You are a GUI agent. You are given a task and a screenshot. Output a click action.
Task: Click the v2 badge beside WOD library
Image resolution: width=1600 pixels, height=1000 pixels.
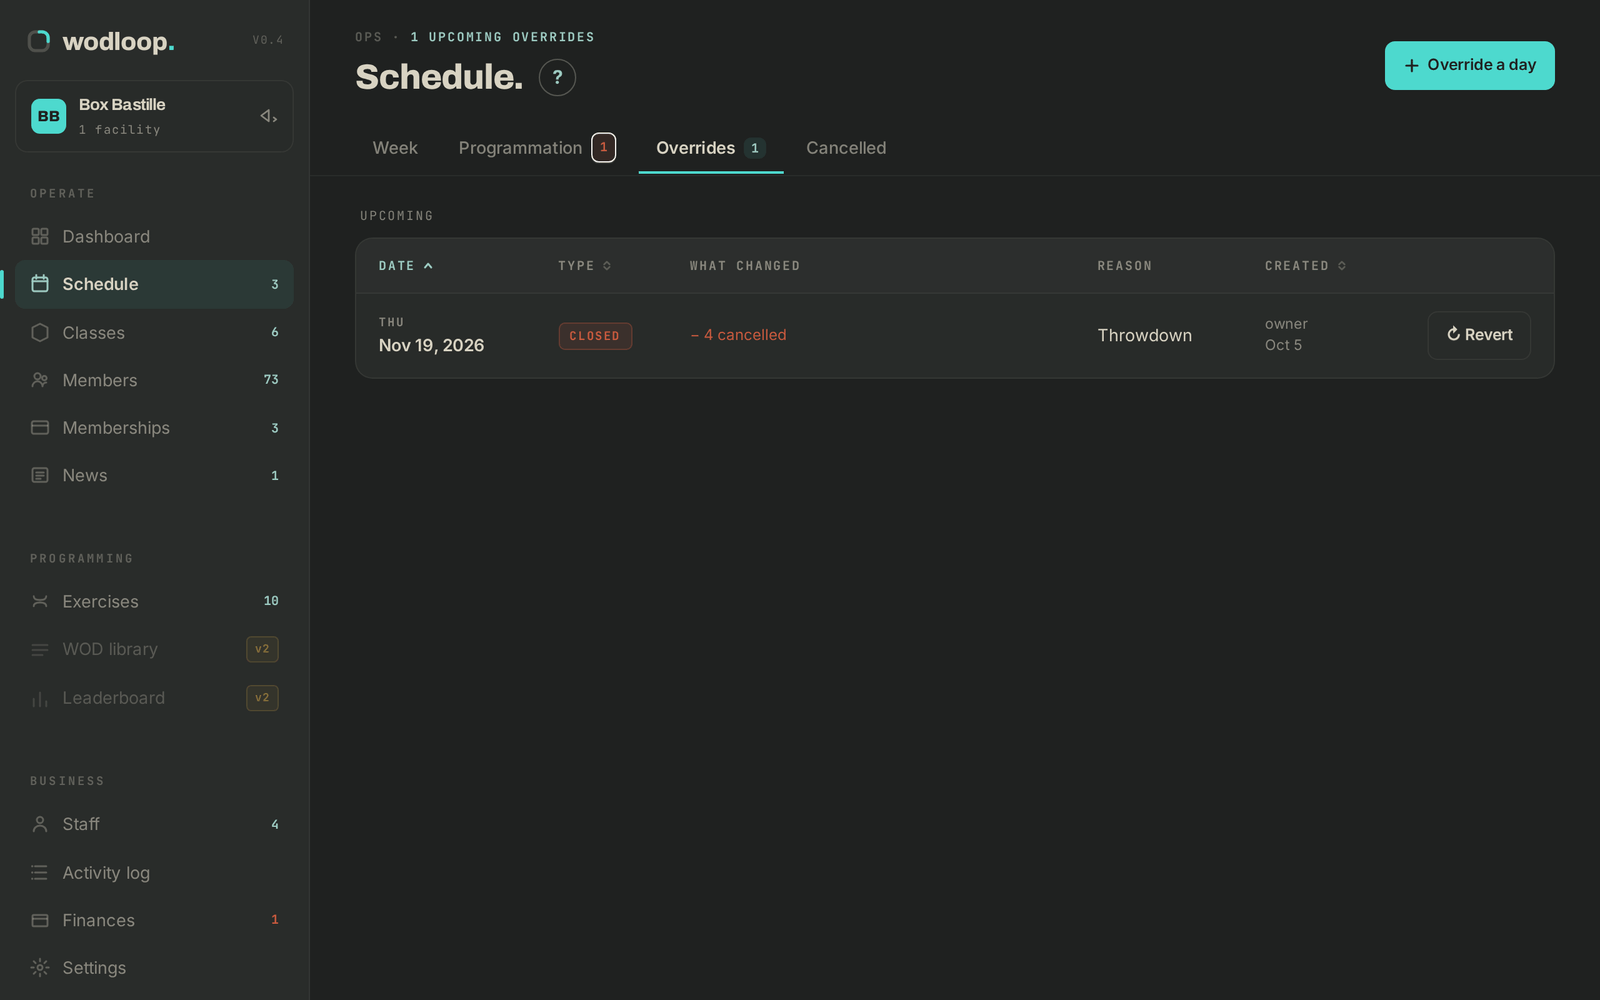(x=262, y=649)
